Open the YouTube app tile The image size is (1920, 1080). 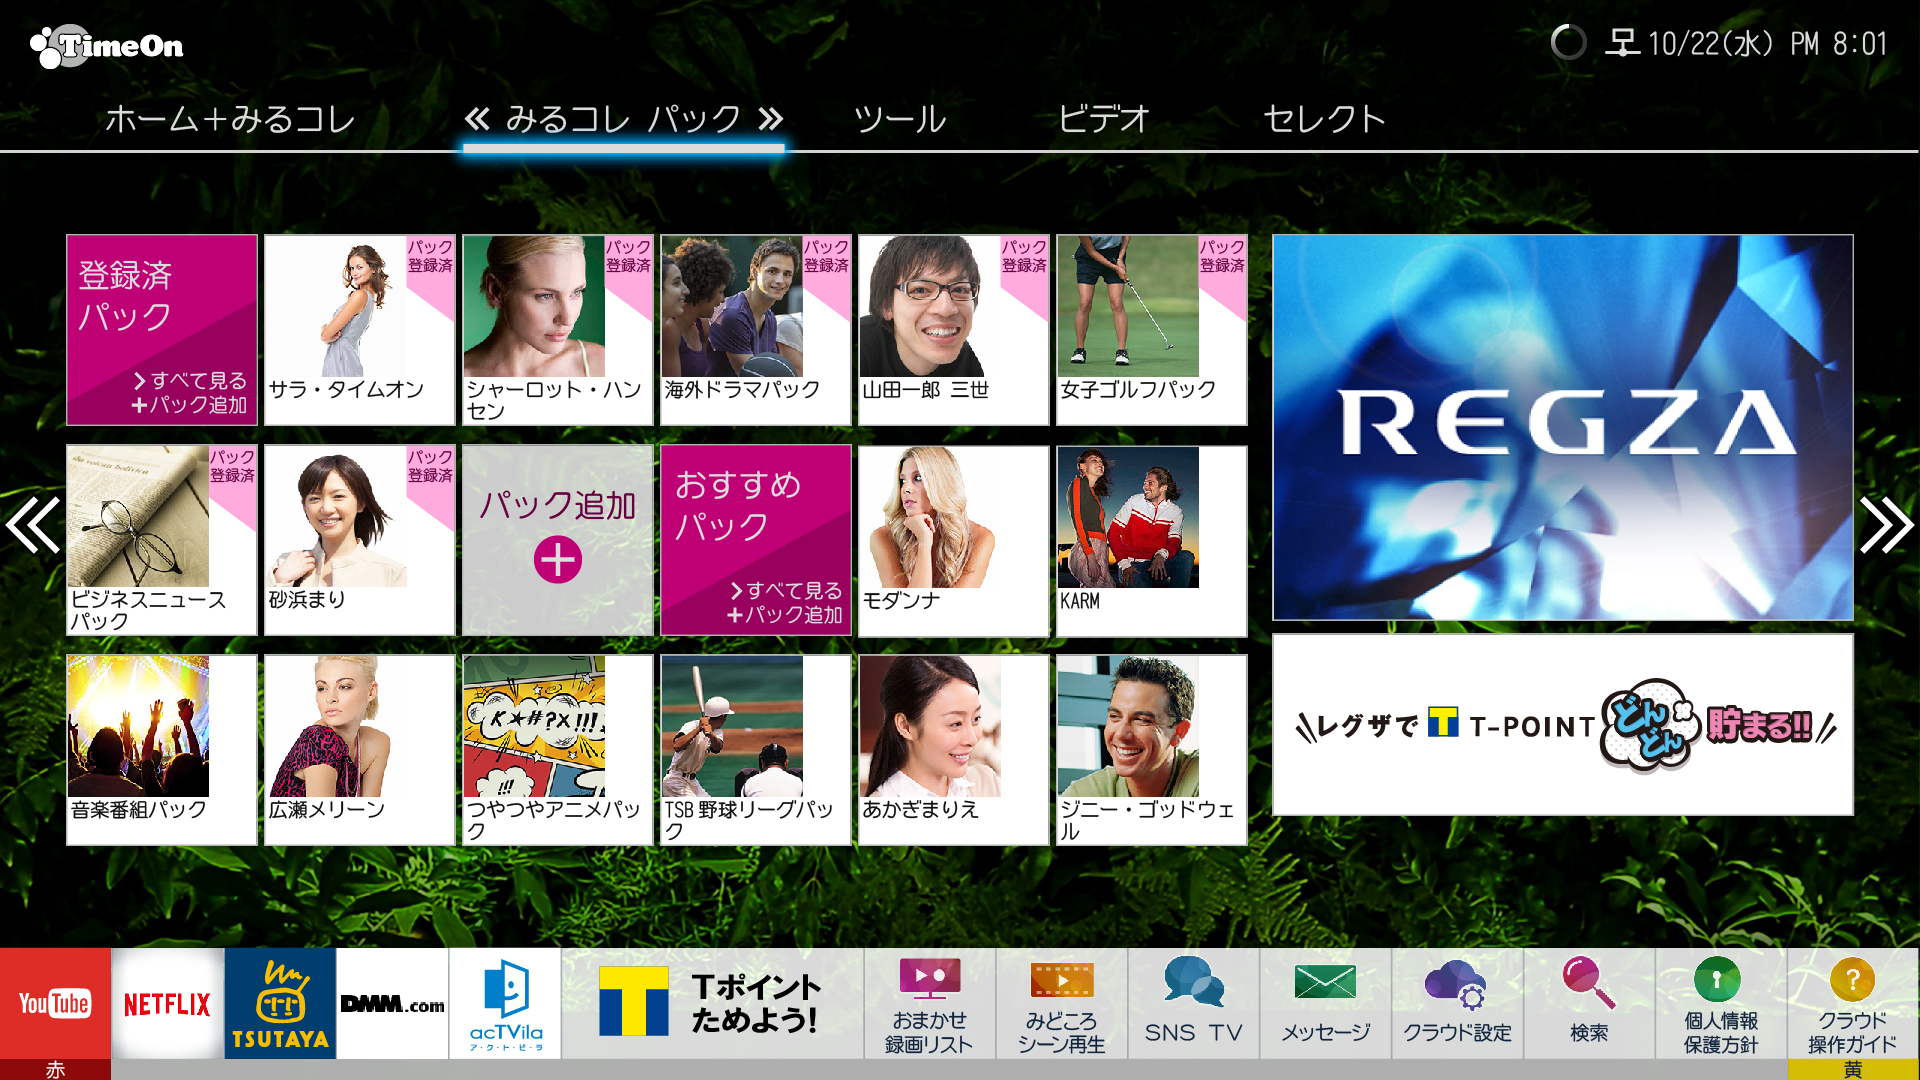point(56,1003)
